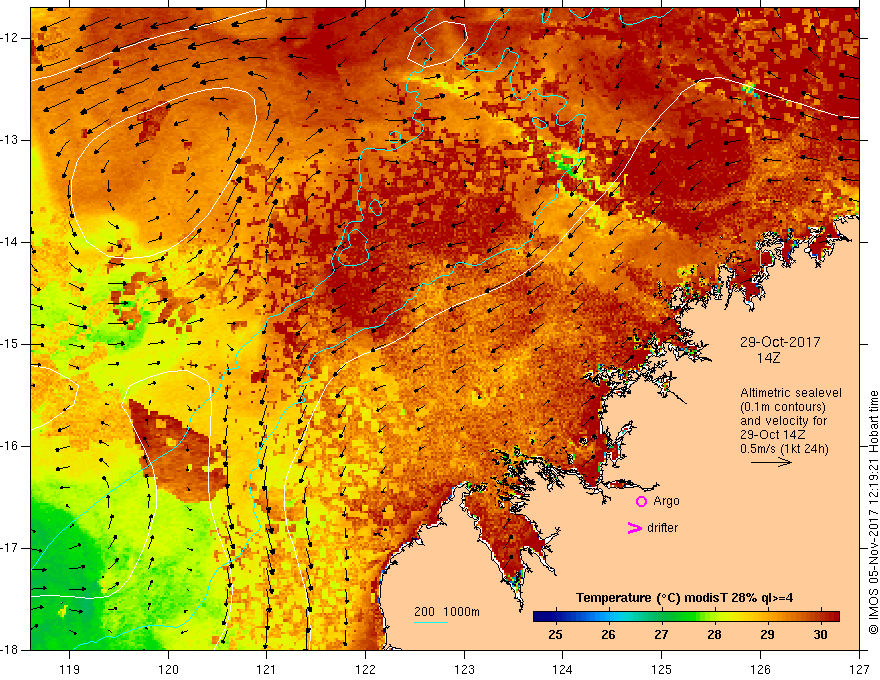Click the colorbar tick label '28'
The width and height of the screenshot is (880, 680).
coord(714,635)
